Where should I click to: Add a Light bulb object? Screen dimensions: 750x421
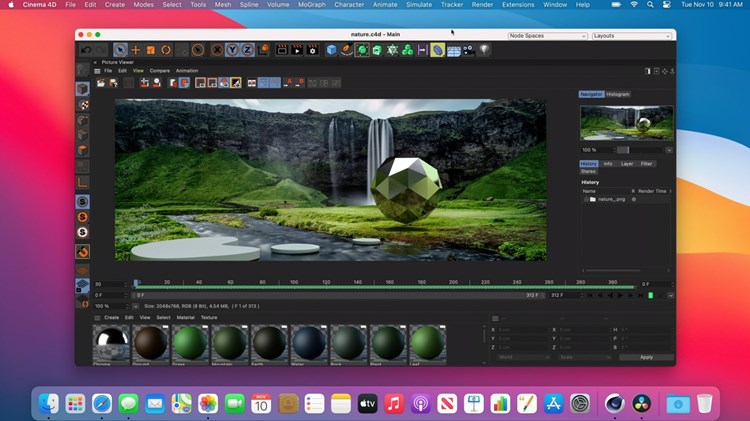click(x=484, y=50)
